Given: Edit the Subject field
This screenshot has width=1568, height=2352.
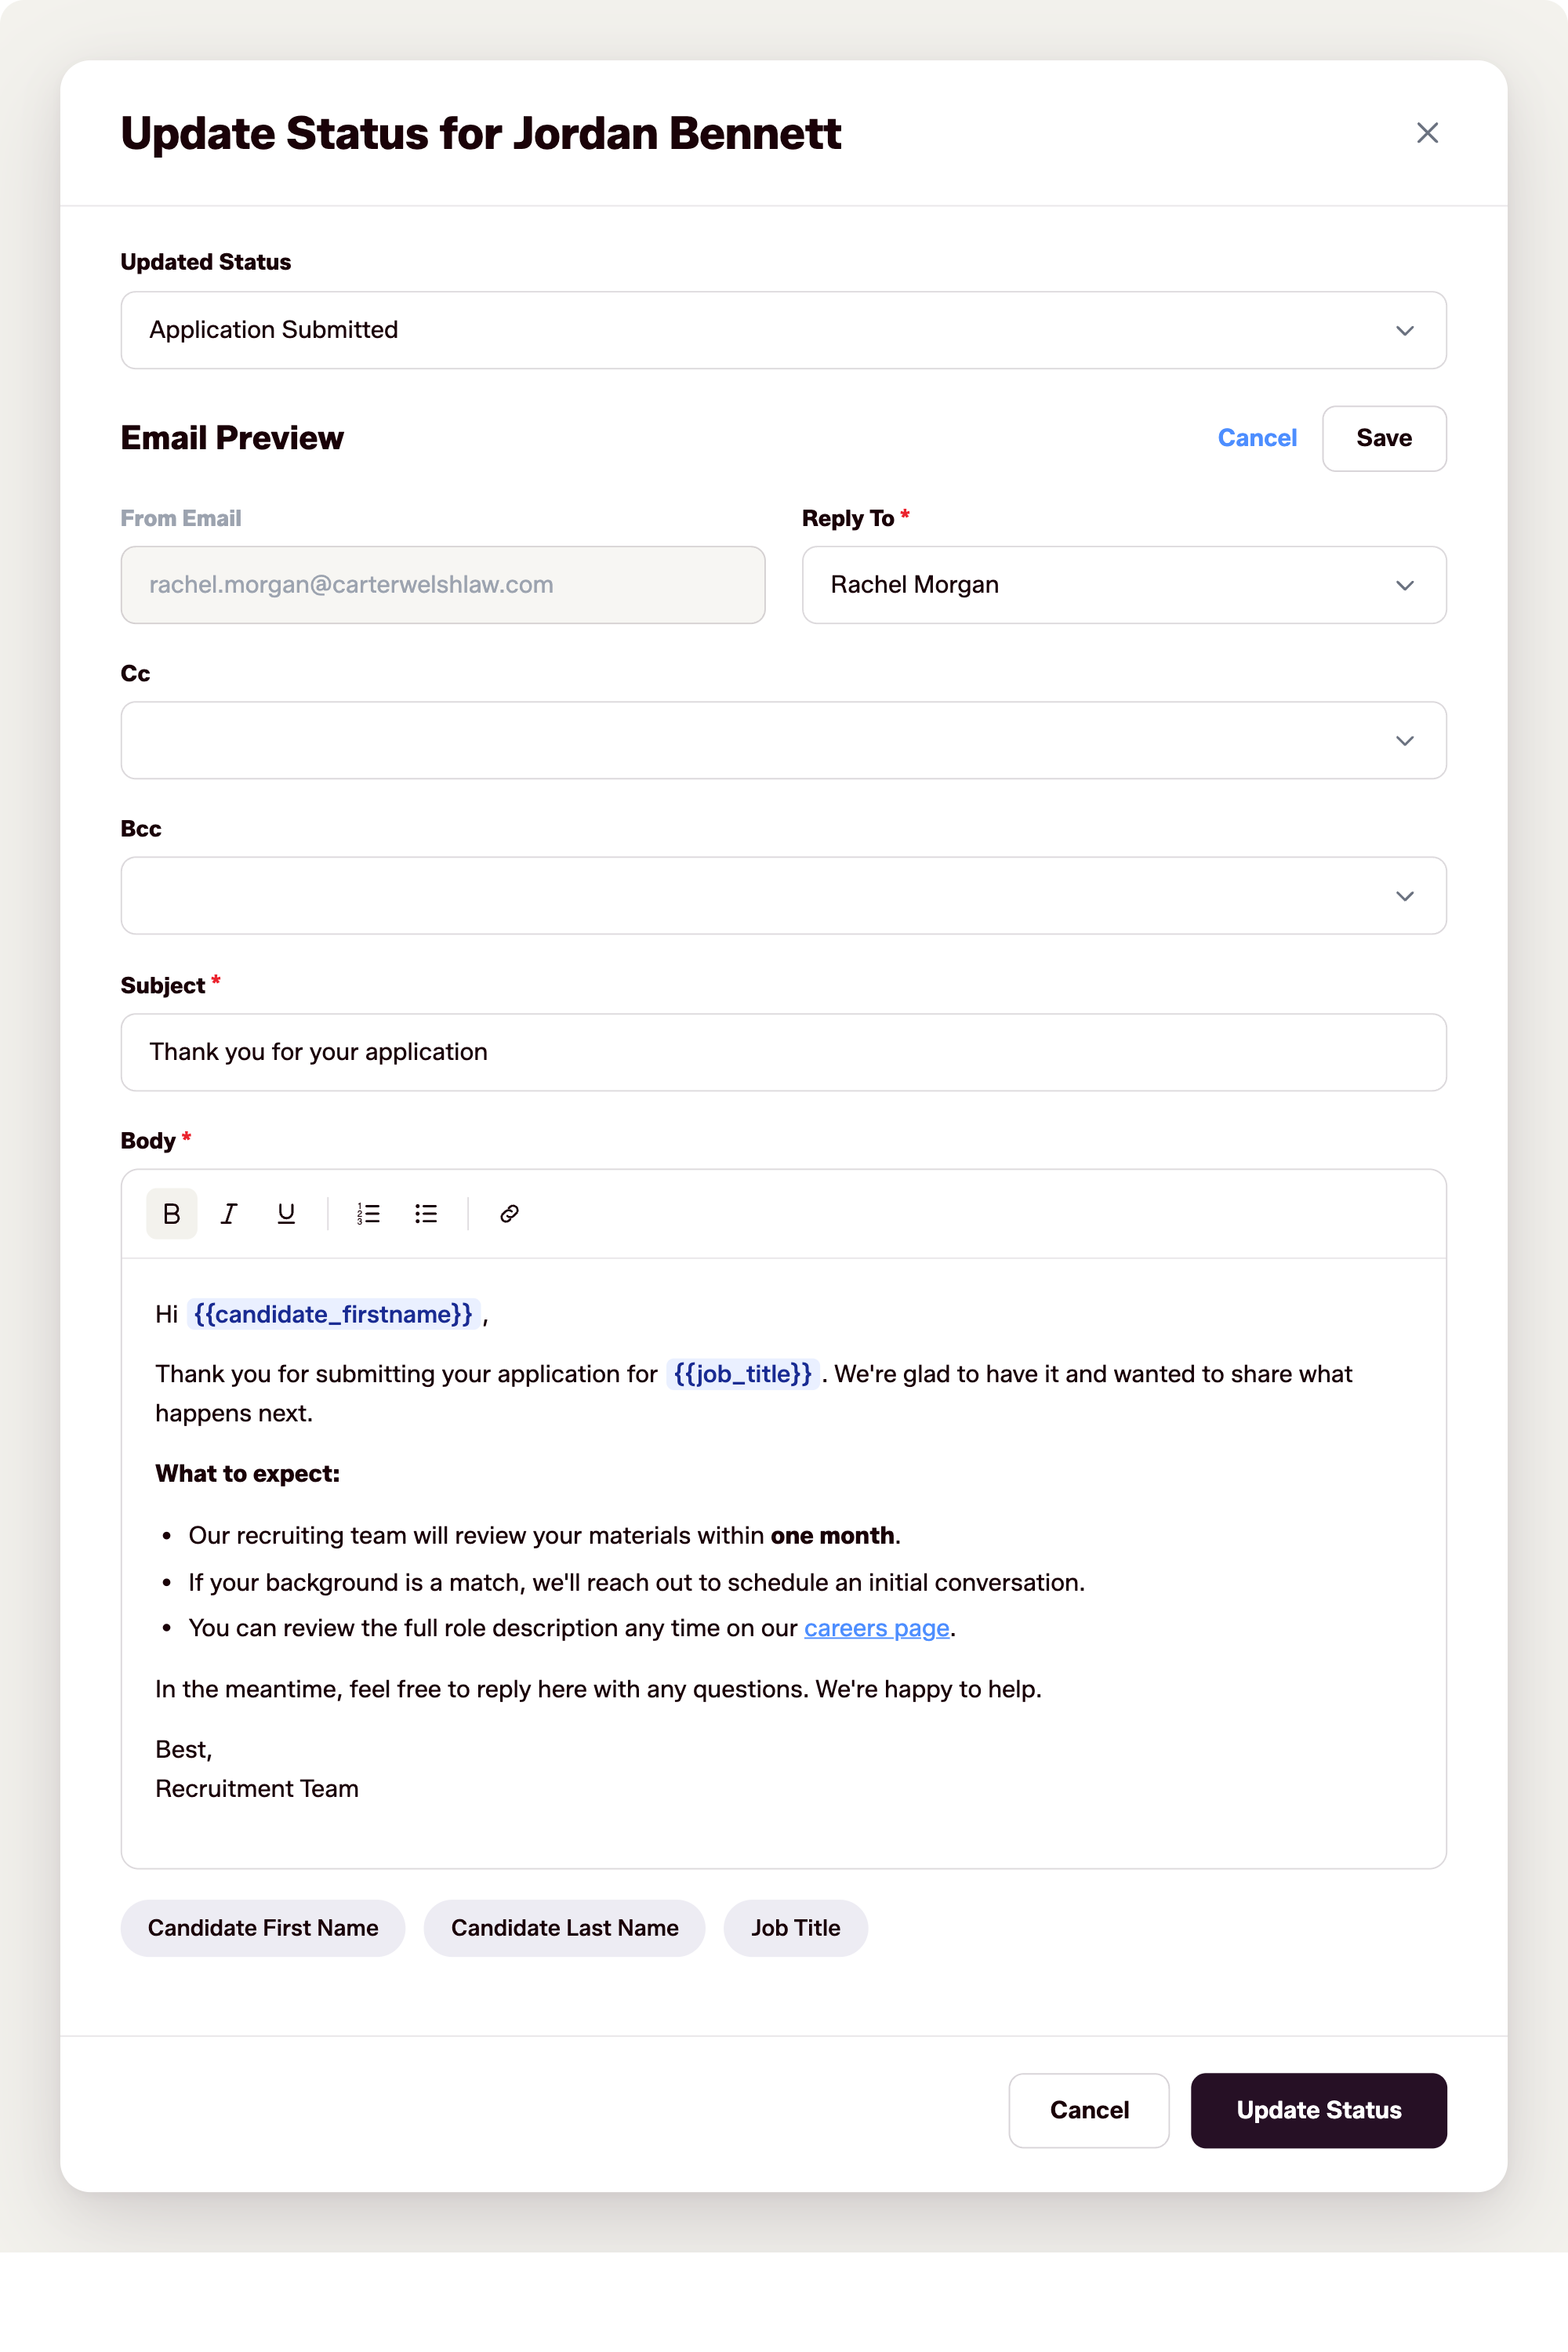Looking at the screenshot, I should coord(783,1052).
